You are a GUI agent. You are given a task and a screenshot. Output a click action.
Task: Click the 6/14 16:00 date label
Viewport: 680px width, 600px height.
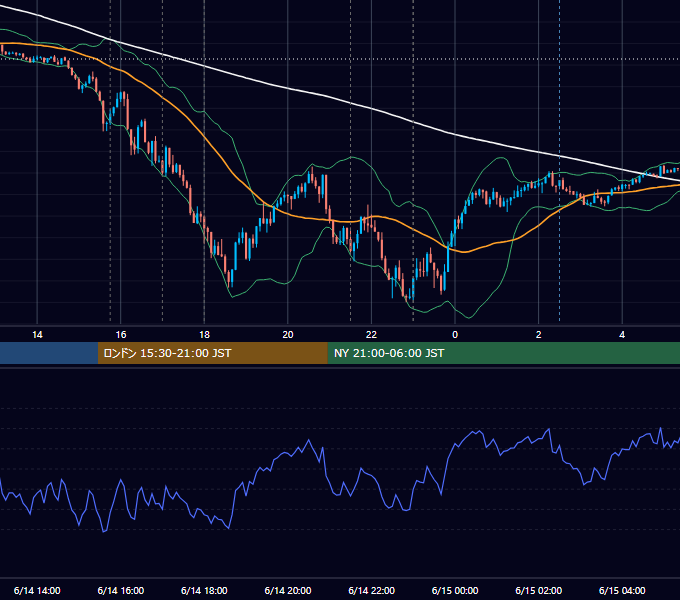121,590
